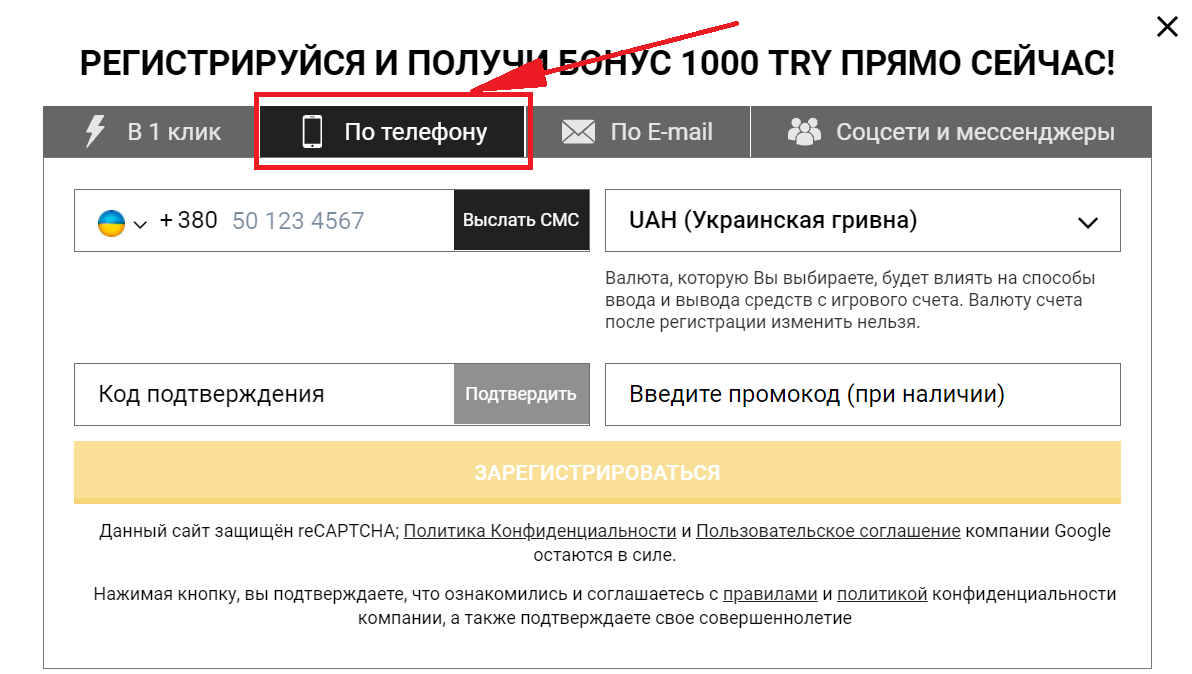Switch to the 'В 1 клик' tab

pyautogui.click(x=152, y=131)
